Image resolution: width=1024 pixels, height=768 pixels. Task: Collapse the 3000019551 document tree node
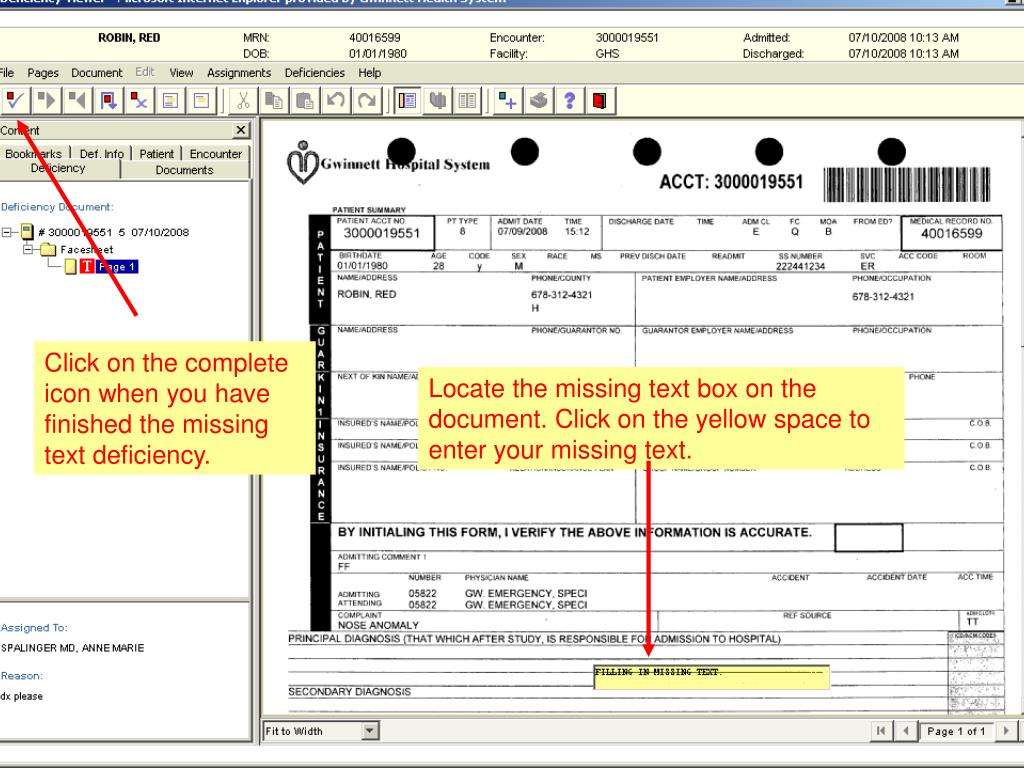pyautogui.click(x=7, y=232)
